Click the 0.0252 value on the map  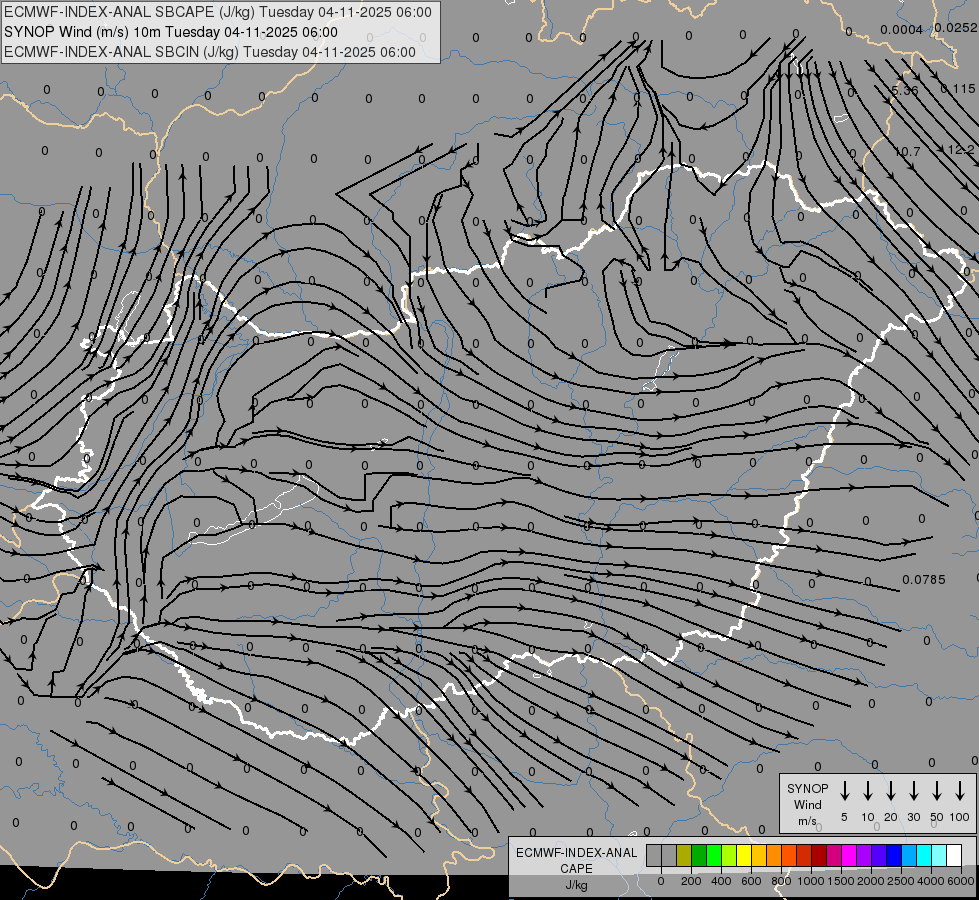(x=955, y=27)
